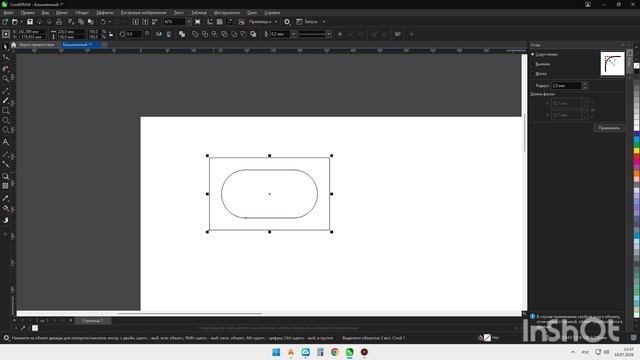Click the magenta swatch in color palette
The width and height of the screenshot is (640, 360).
point(636,162)
